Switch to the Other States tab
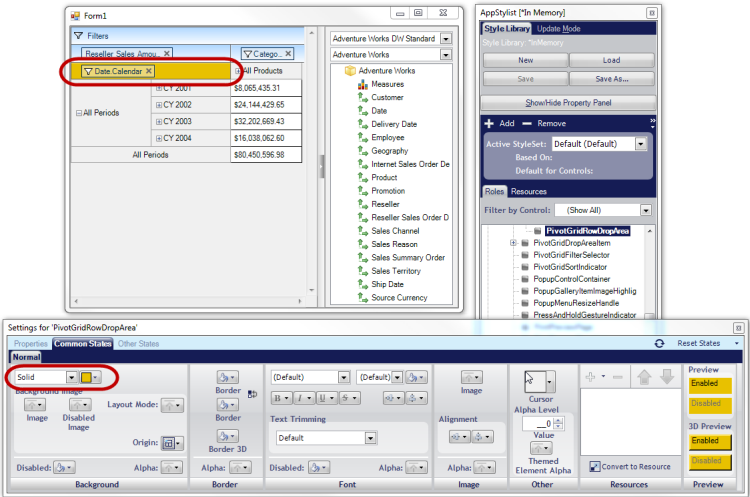Viewport: 750px width, 497px height. 138,344
